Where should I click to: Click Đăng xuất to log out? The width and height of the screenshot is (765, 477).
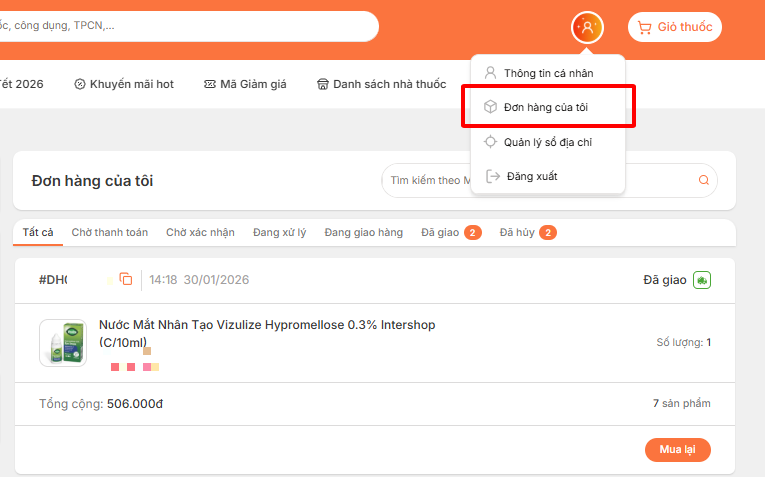531,176
